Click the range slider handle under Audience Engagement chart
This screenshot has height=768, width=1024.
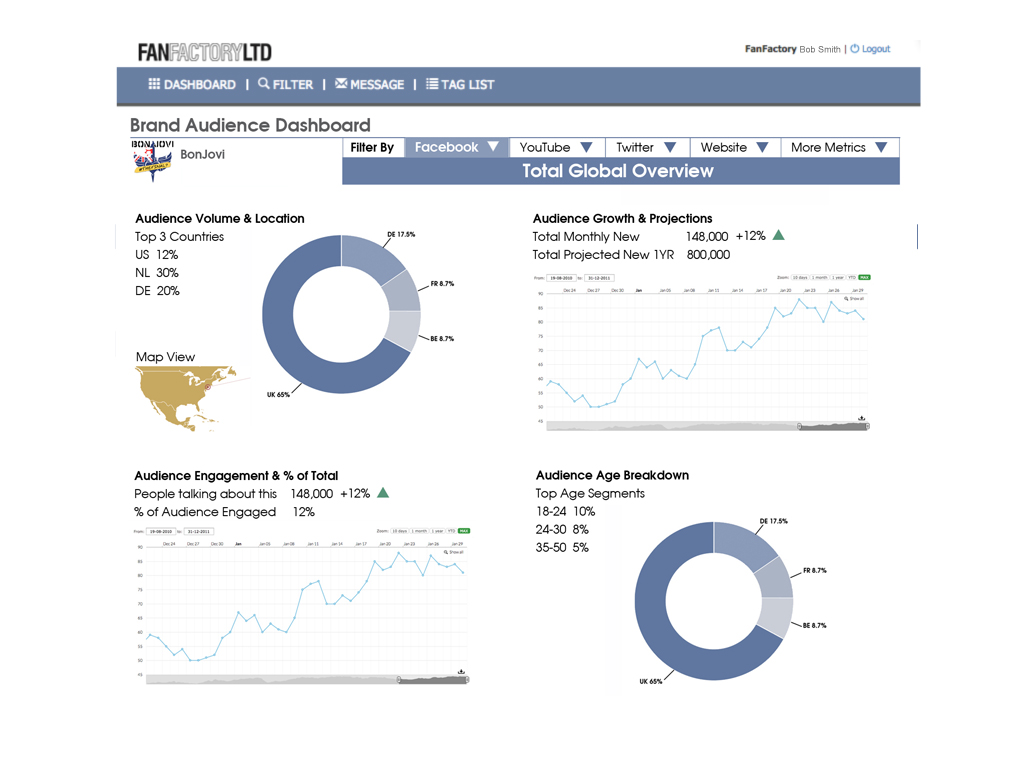click(x=400, y=680)
